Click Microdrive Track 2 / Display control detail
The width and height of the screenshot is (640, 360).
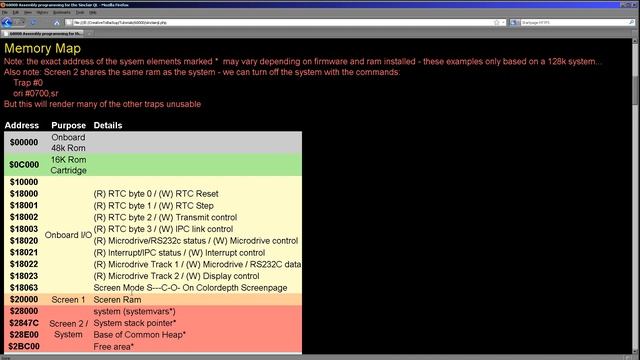click(176, 276)
